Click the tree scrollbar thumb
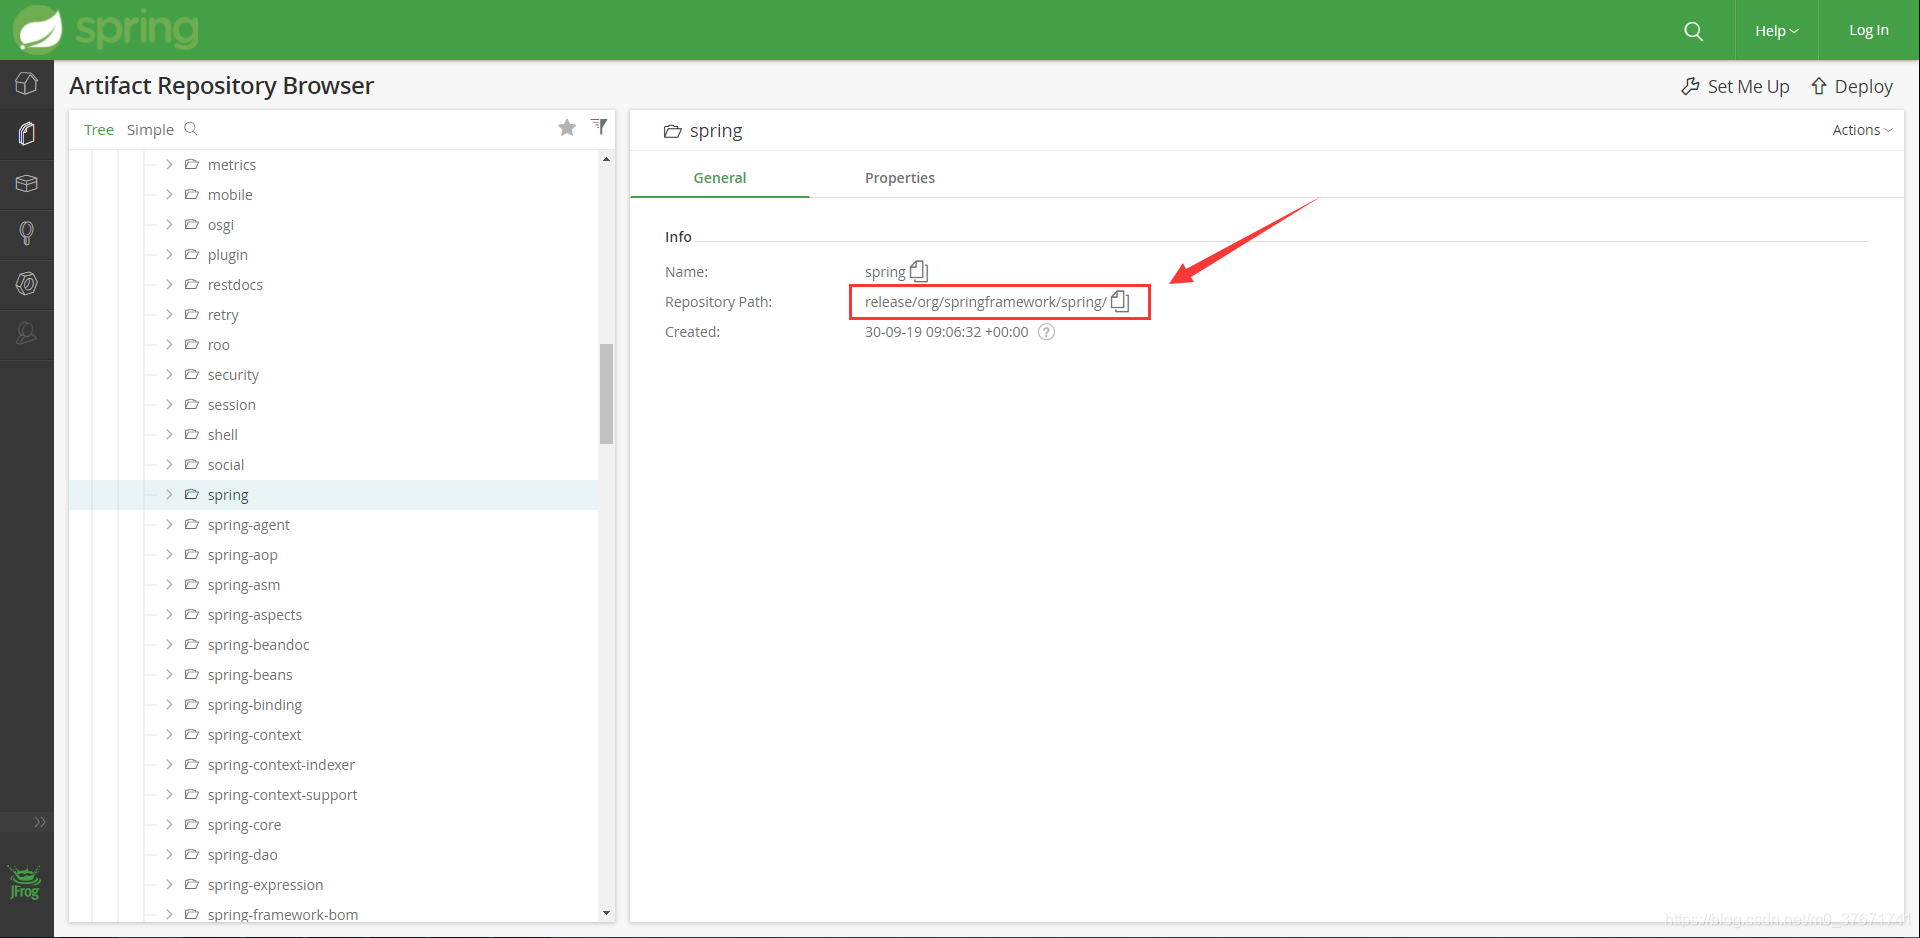 pyautogui.click(x=606, y=393)
